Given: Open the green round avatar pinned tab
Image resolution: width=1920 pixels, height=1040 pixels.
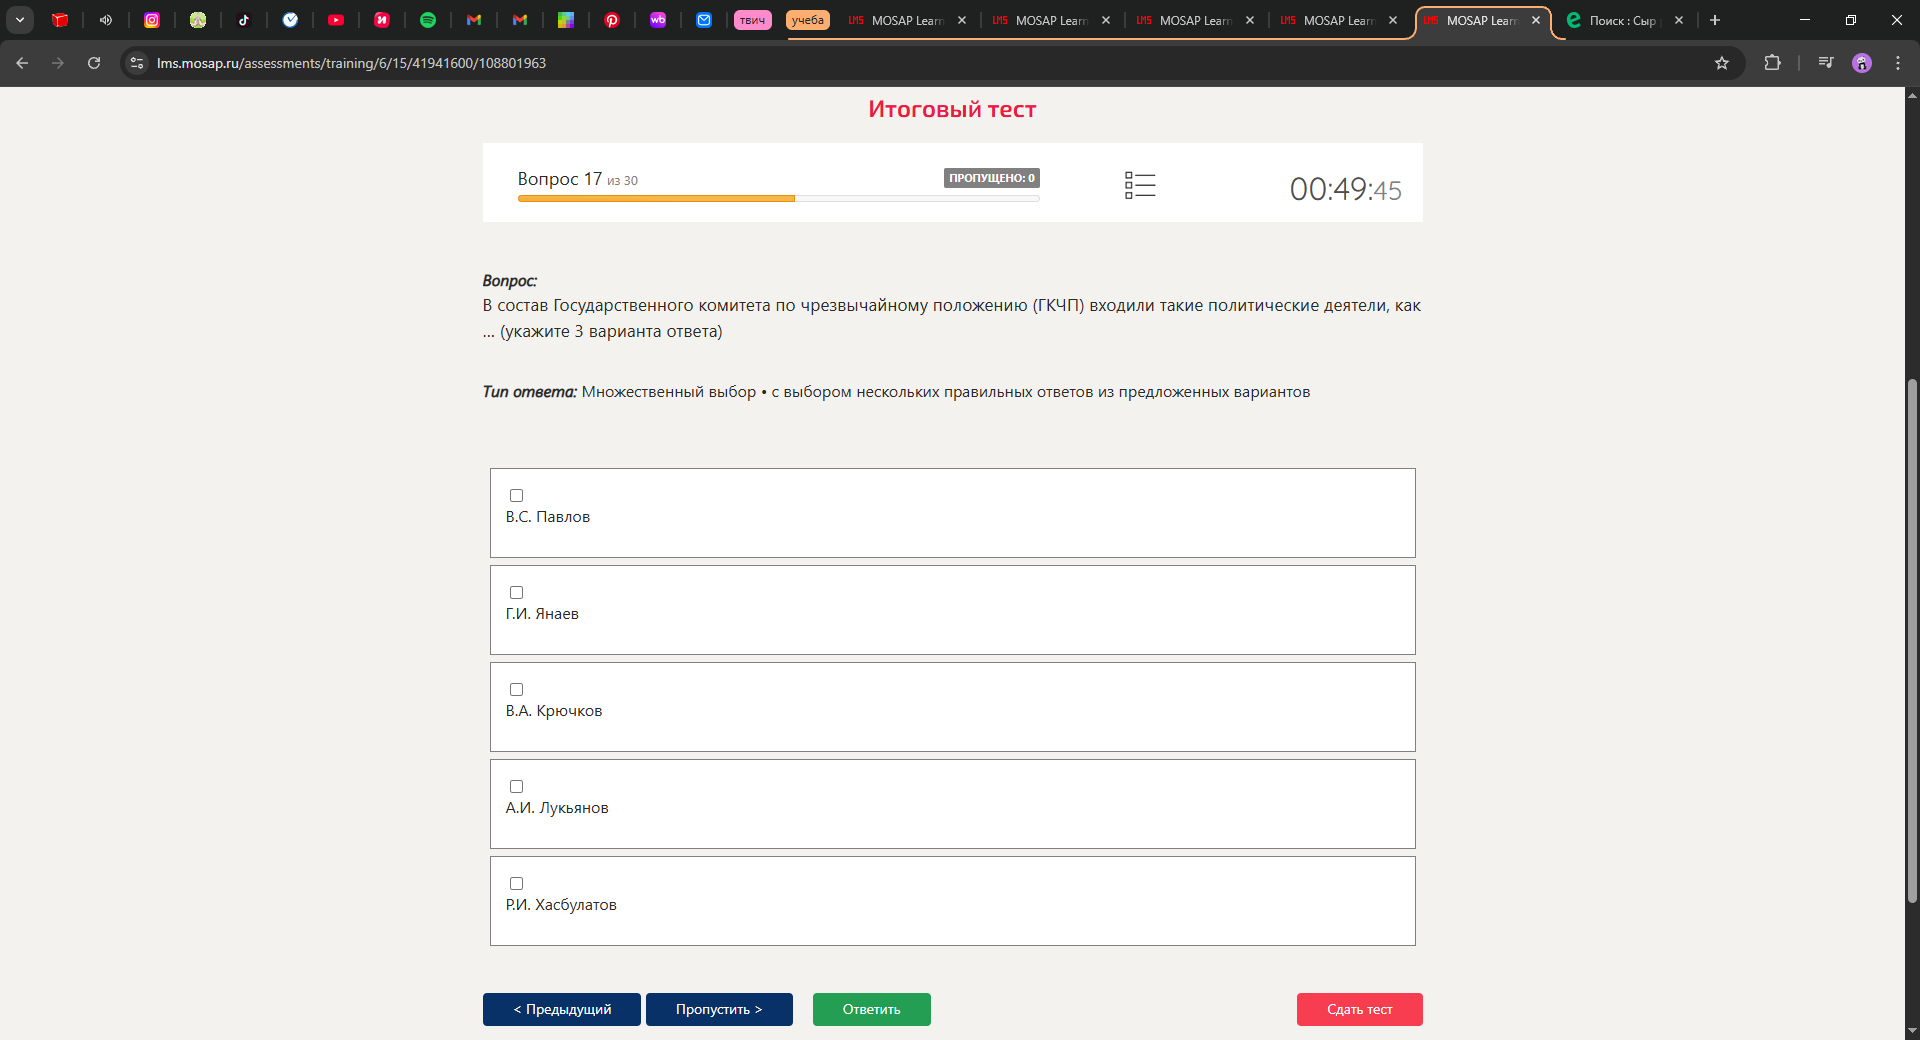Looking at the screenshot, I should (x=198, y=20).
